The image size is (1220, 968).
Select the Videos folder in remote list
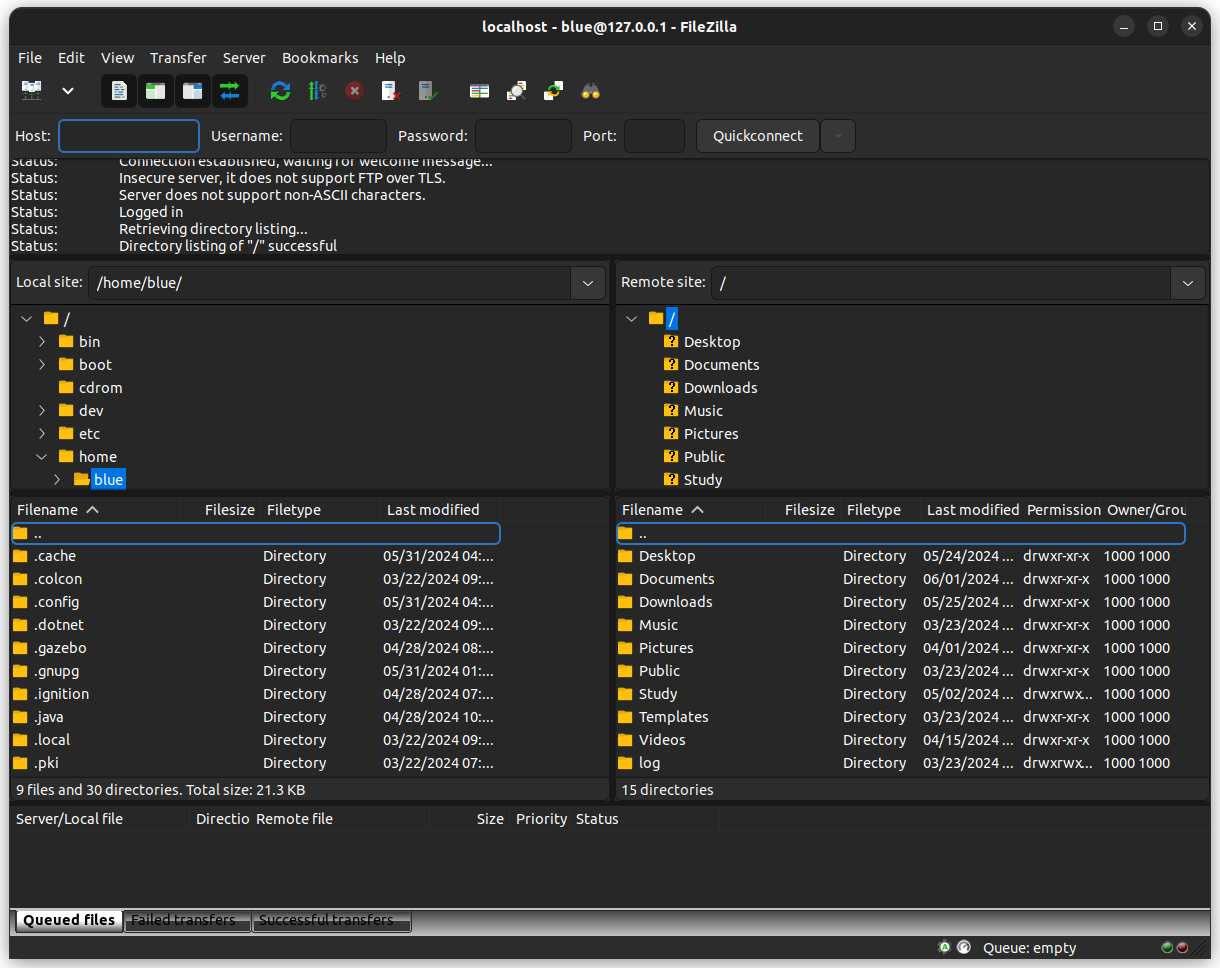(900, 740)
